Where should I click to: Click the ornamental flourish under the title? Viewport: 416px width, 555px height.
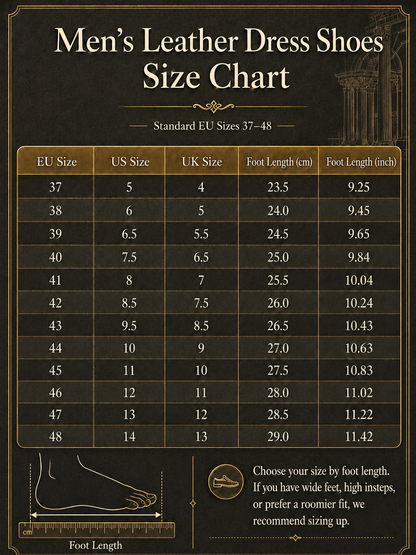(x=213, y=106)
